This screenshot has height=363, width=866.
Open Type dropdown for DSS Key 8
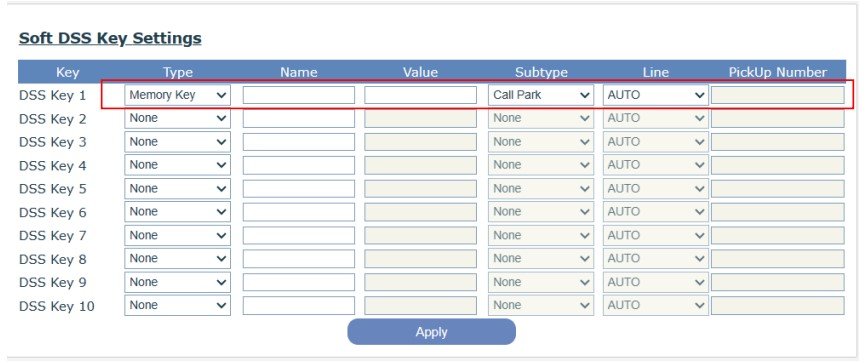click(x=177, y=259)
